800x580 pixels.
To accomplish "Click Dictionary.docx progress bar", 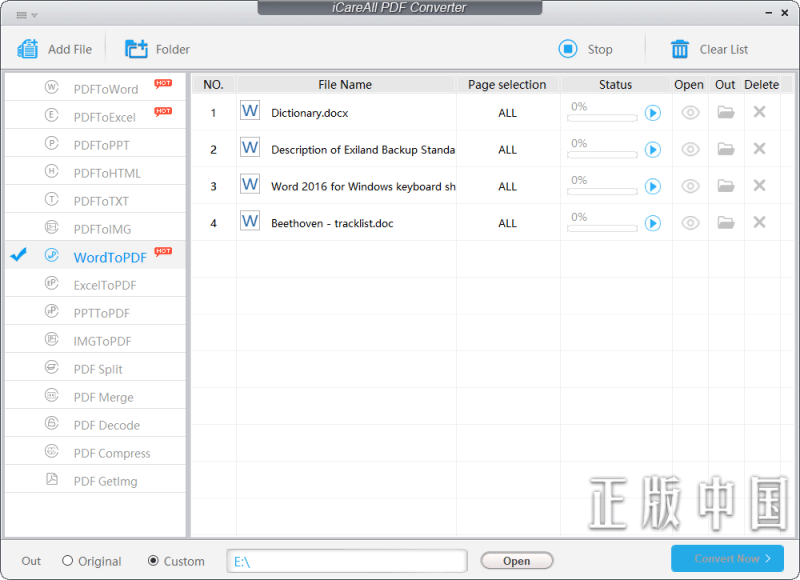I will pyautogui.click(x=602, y=118).
